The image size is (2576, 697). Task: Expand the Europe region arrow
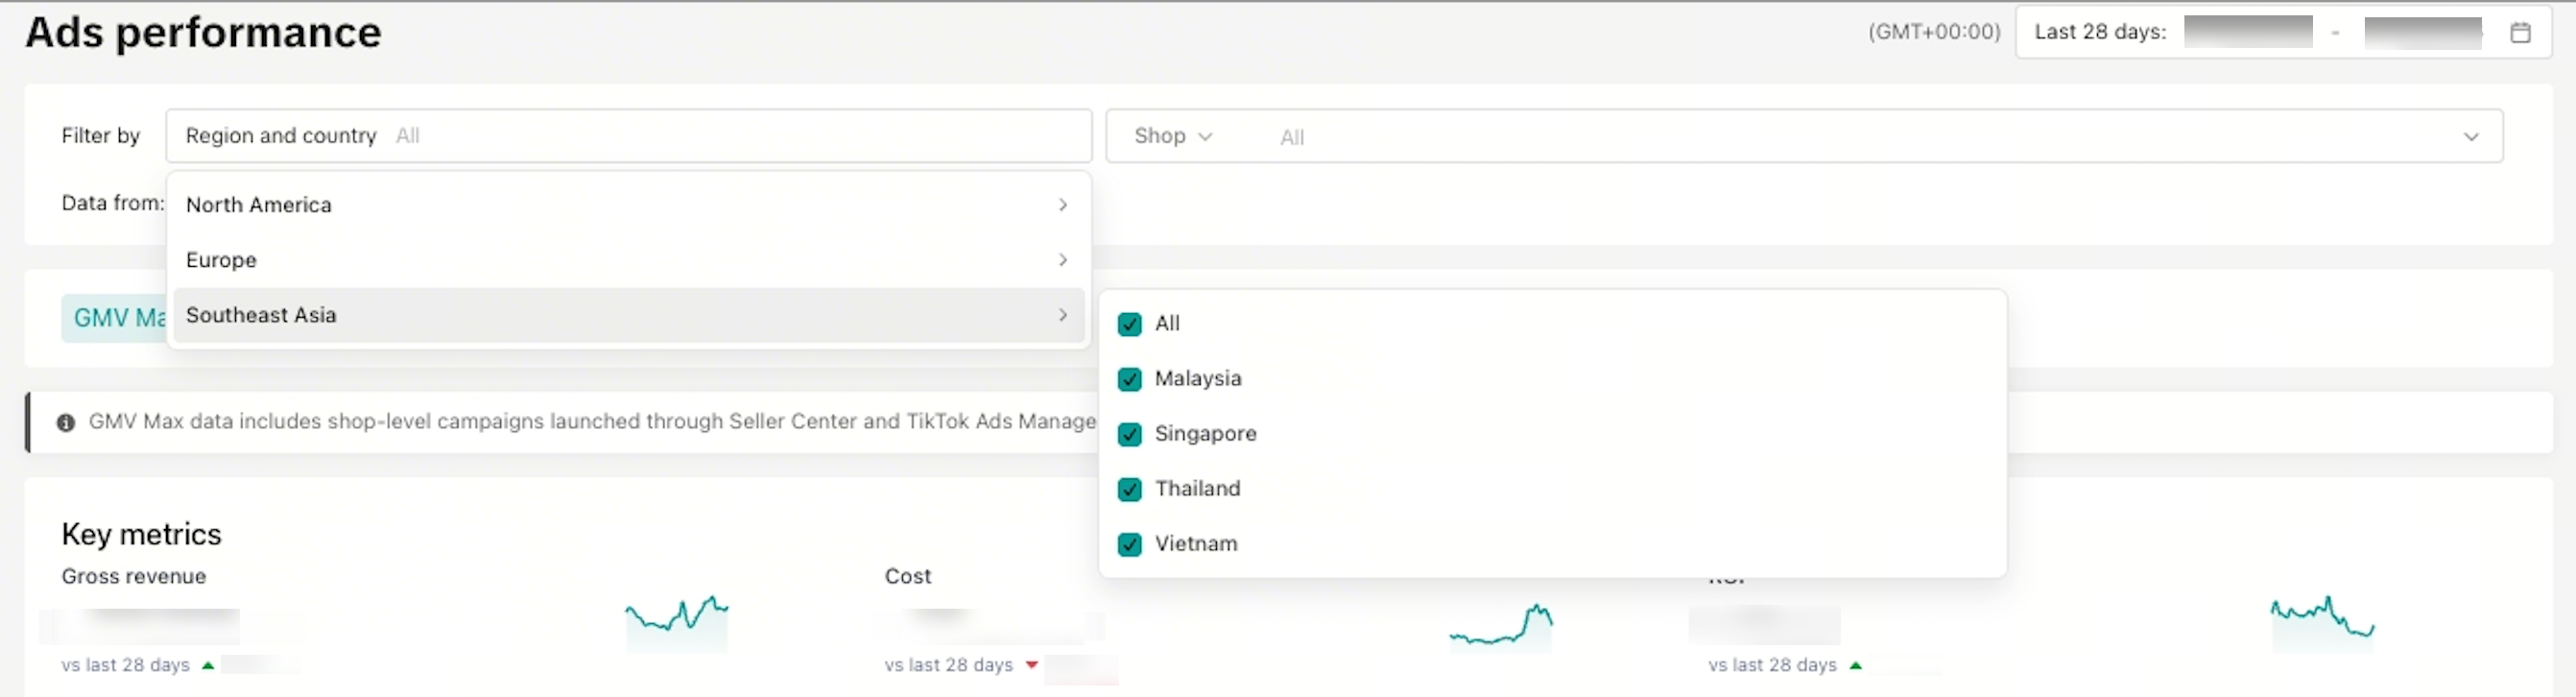tap(1062, 260)
